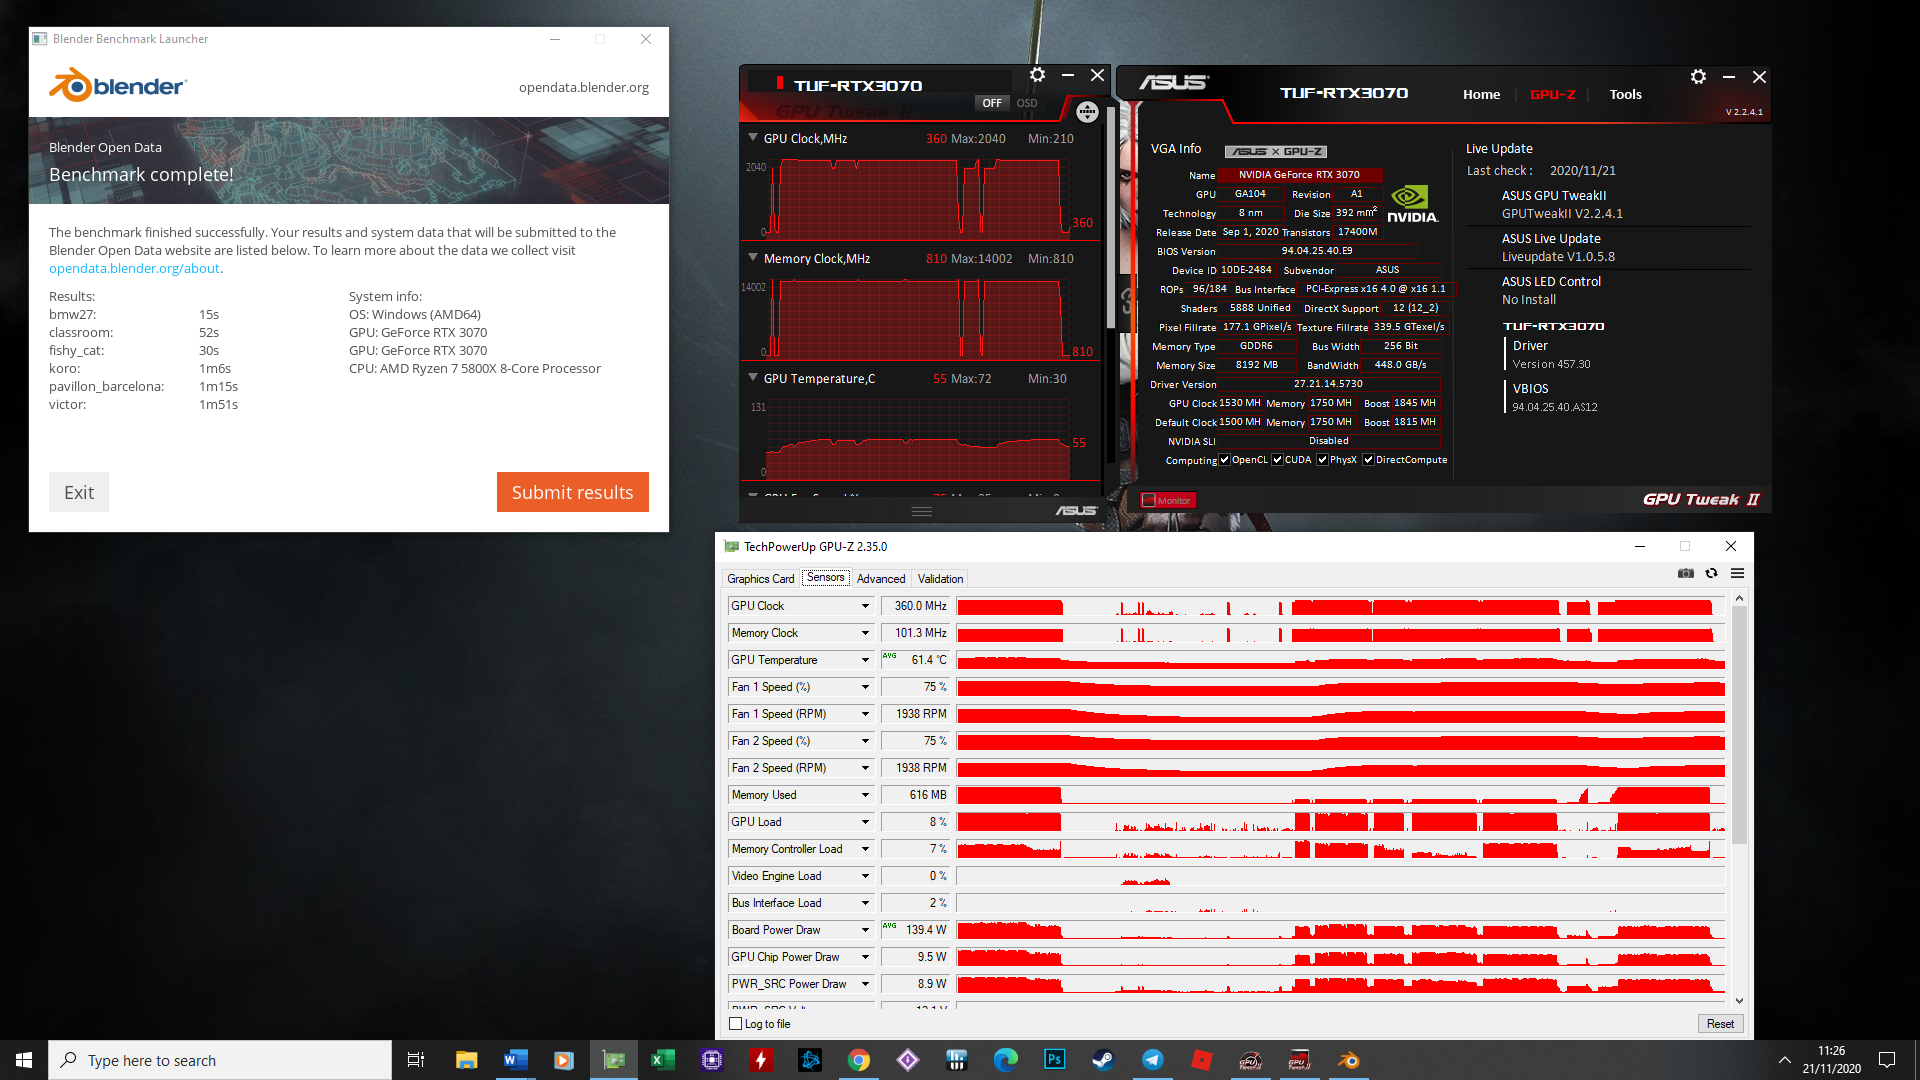This screenshot has width=1920, height=1080.
Task: Click the GPU Tweak monitor bottom drag handle
Action: click(x=922, y=511)
